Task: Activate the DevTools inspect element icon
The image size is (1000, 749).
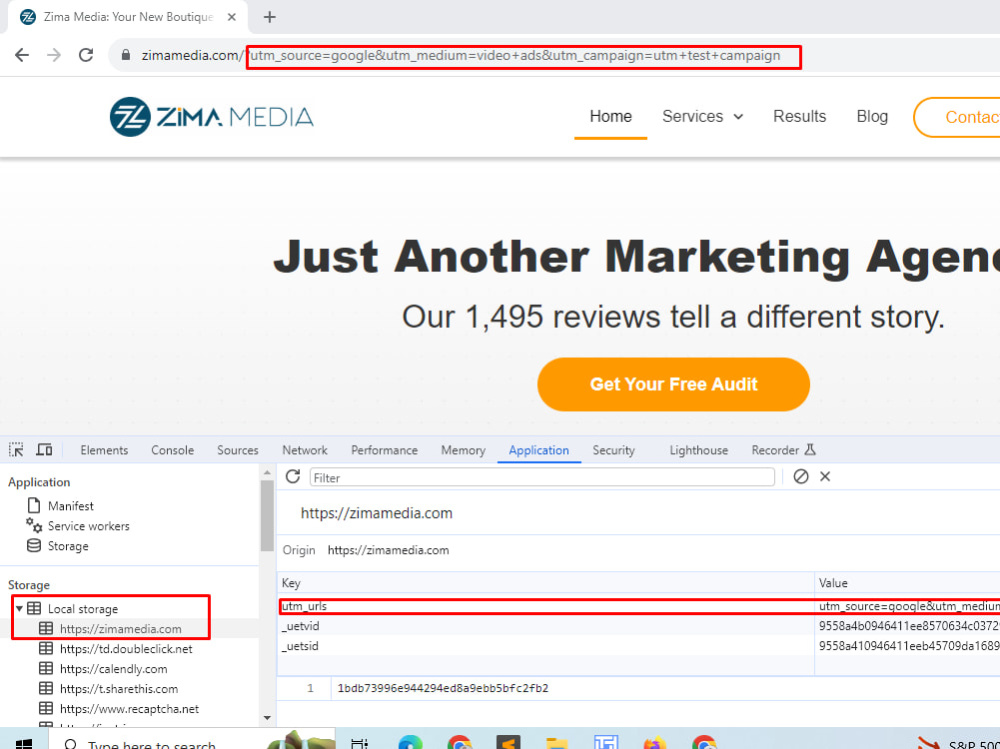Action: click(16, 450)
